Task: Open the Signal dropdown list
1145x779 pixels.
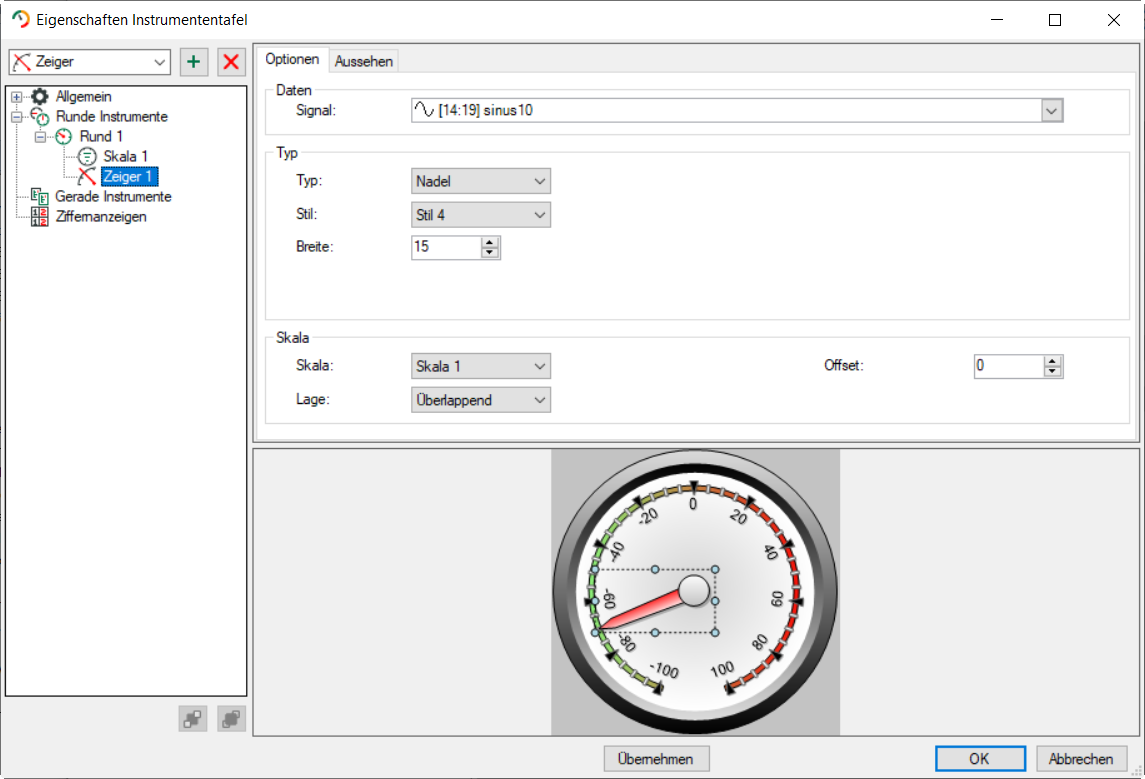Action: [1051, 110]
